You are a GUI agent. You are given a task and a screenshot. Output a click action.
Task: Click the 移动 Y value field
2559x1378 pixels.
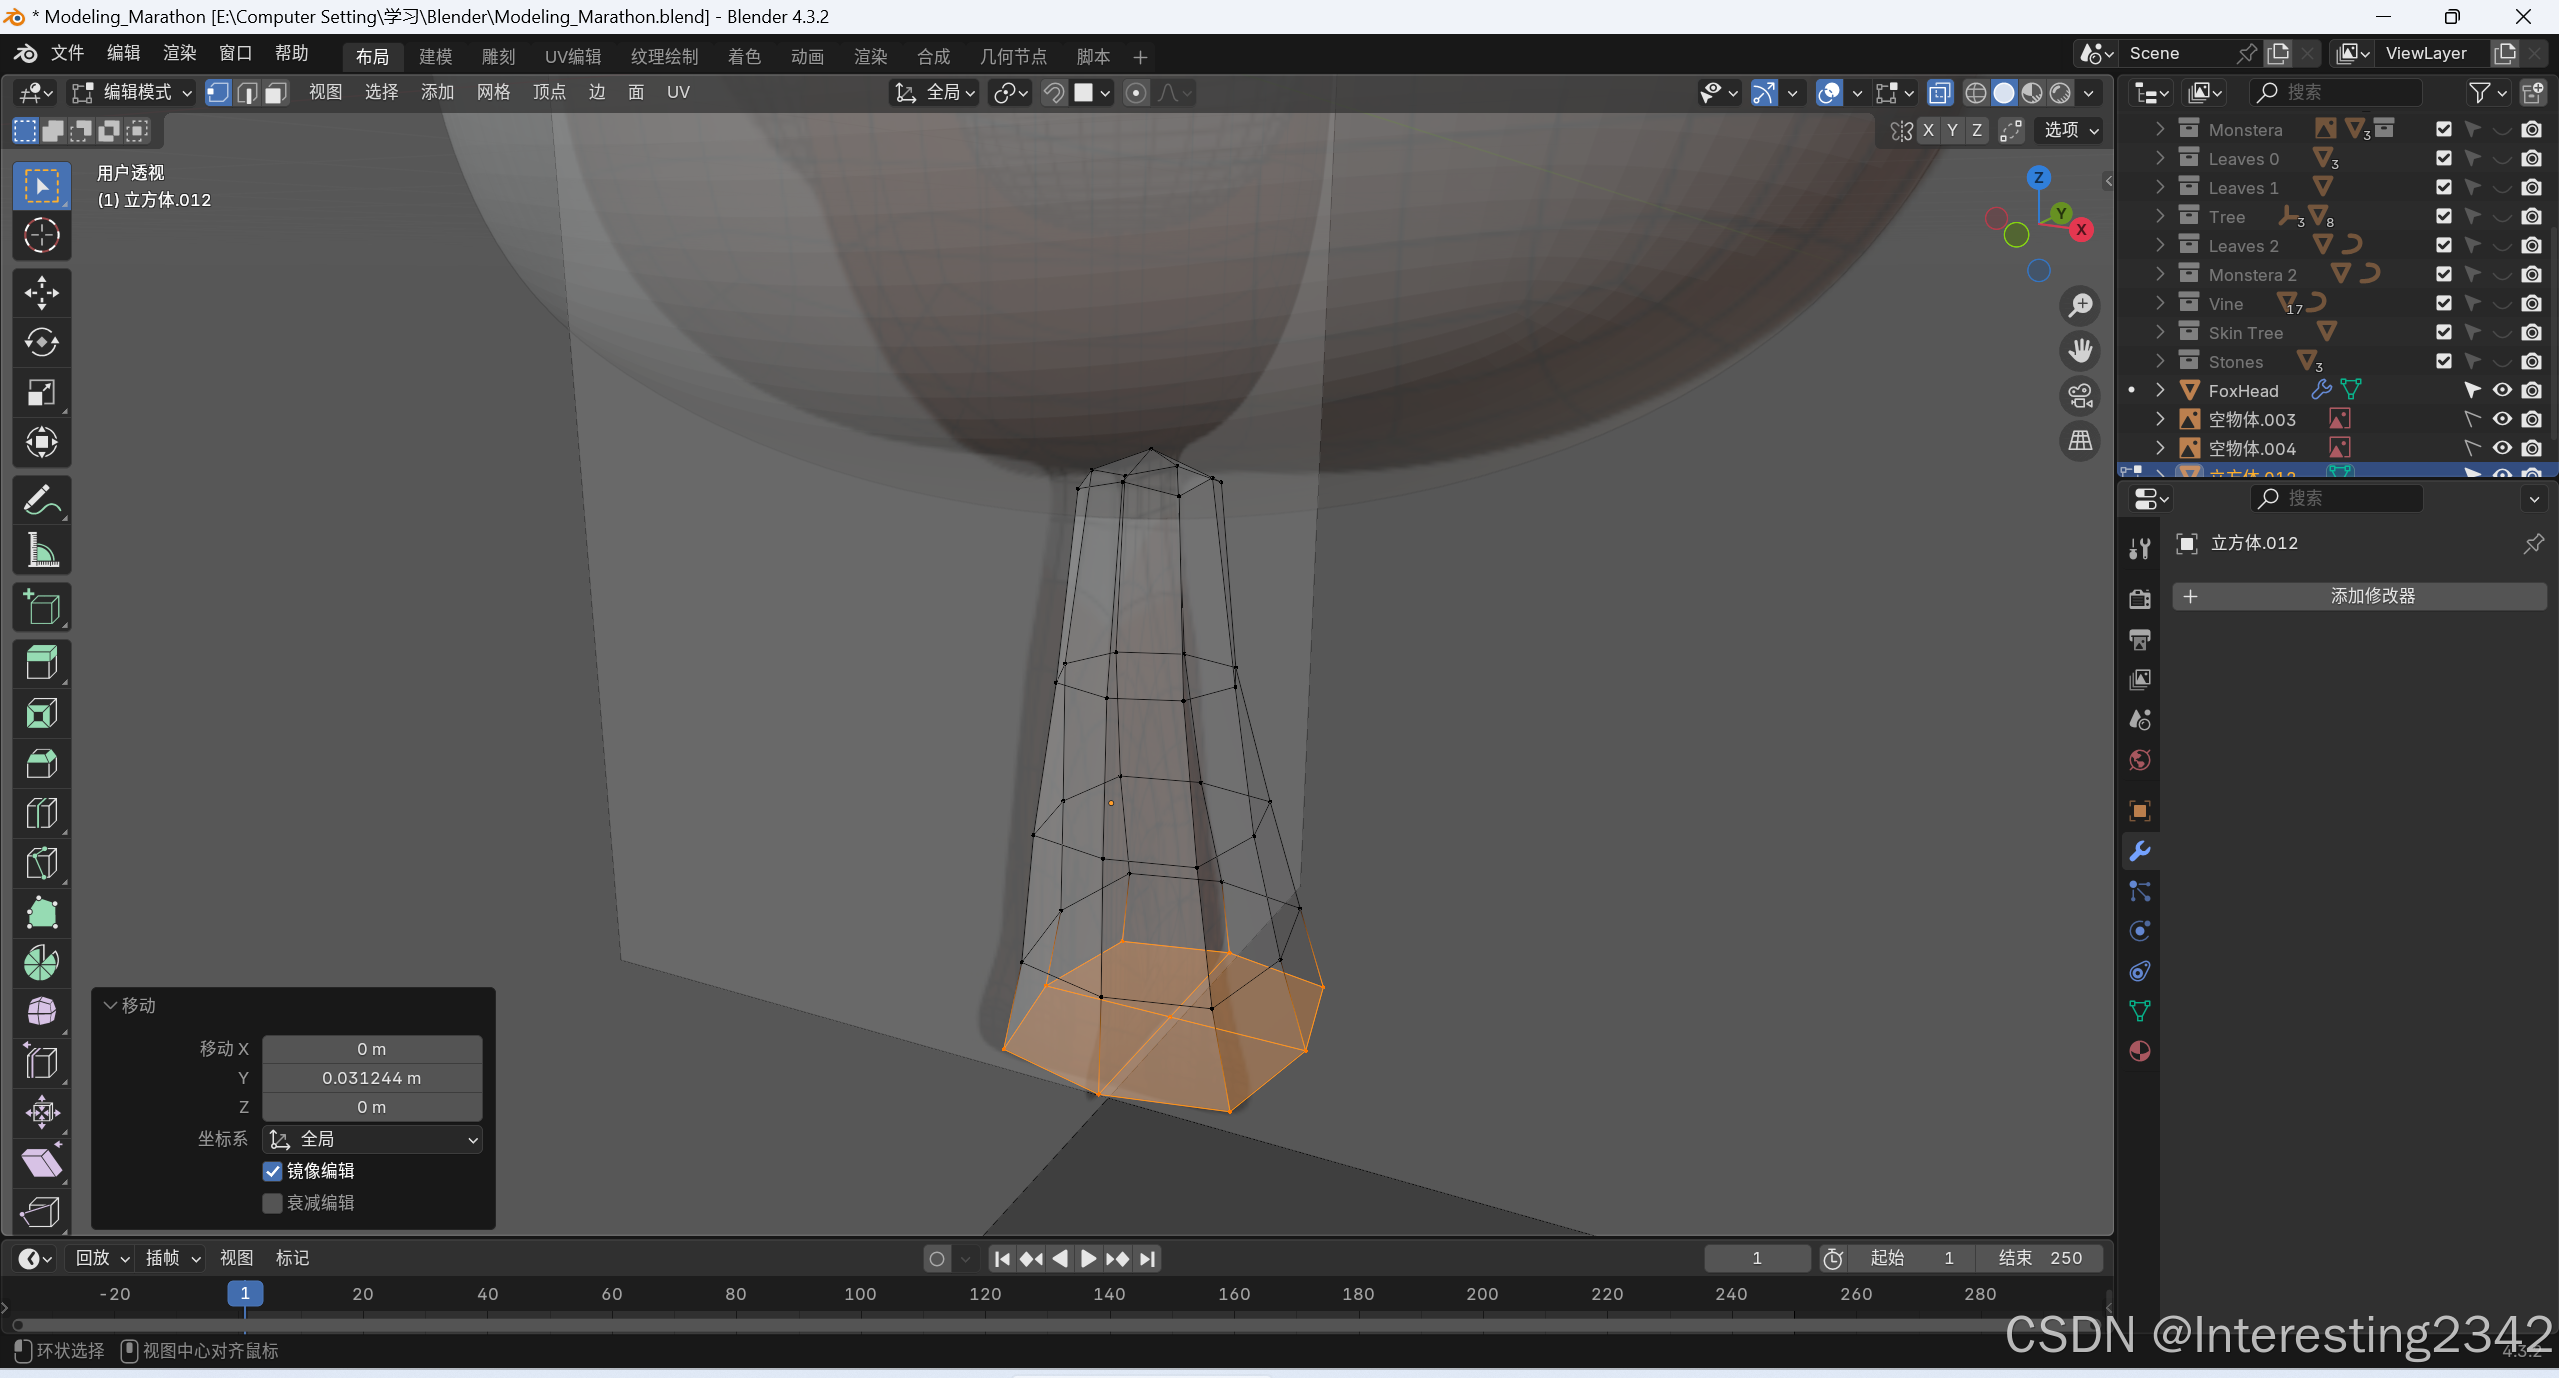click(x=372, y=1078)
